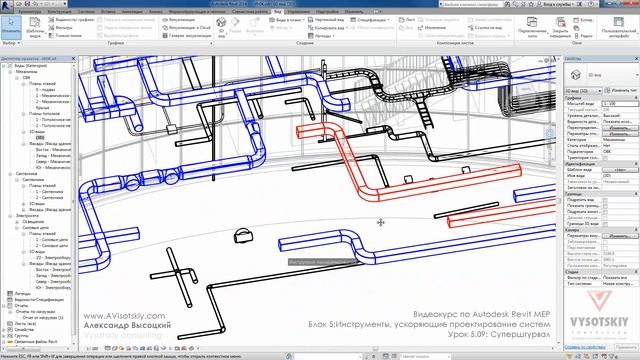640x360 pixels.
Task: Close hidden windows
Action: tap(560, 27)
